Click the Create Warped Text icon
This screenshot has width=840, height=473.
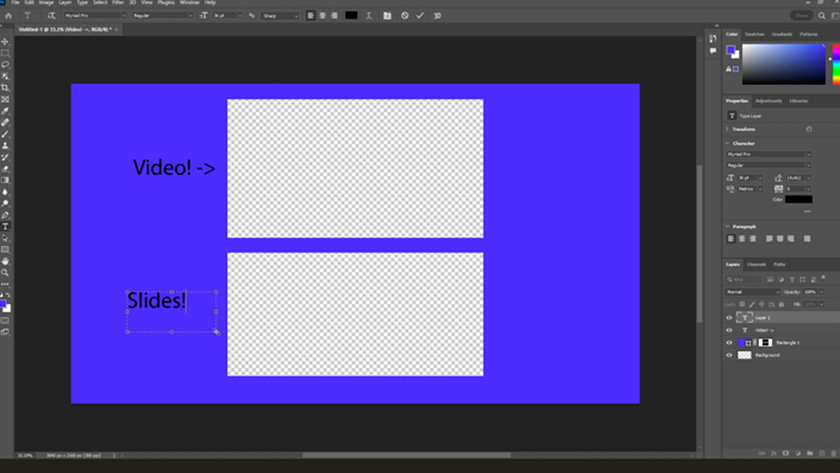370,16
